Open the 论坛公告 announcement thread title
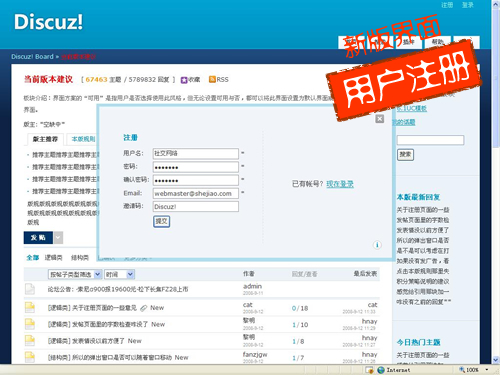The image size is (500, 375). point(118,289)
